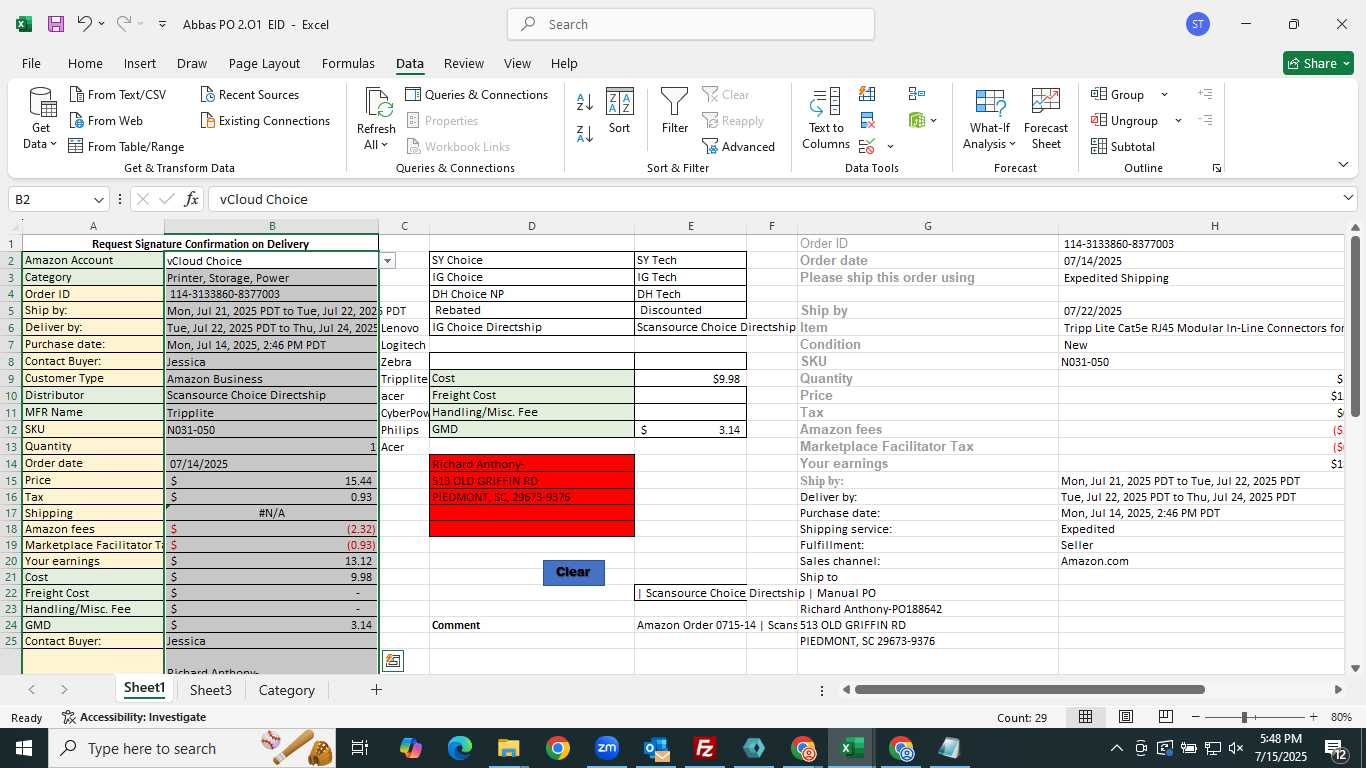This screenshot has width=1366, height=768.
Task: Click the Consolidate icon
Action: tap(917, 94)
